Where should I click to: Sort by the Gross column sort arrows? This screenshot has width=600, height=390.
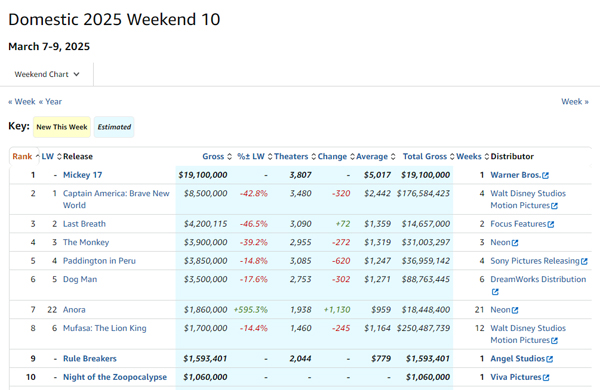click(x=229, y=157)
